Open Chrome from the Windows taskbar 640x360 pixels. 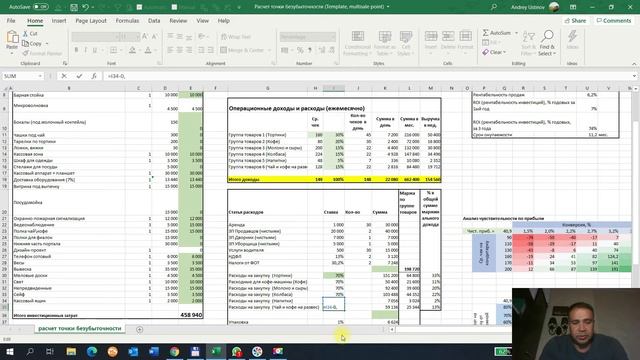(x=174, y=351)
